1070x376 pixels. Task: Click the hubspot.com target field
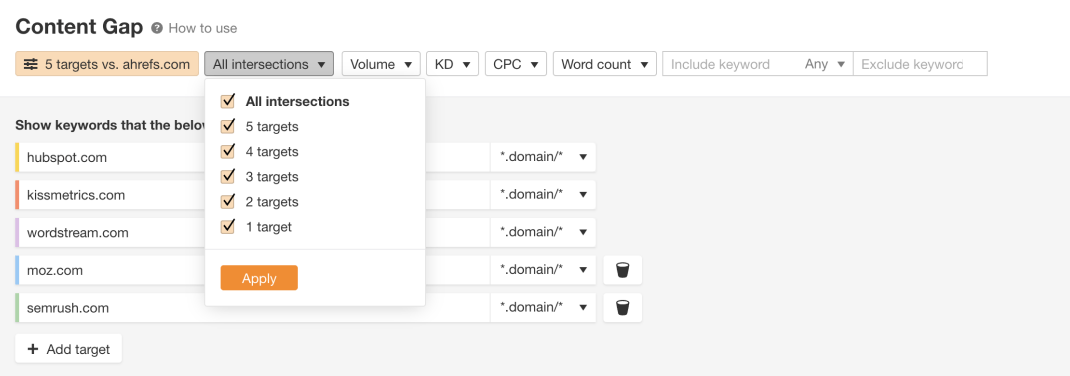[x=254, y=158]
